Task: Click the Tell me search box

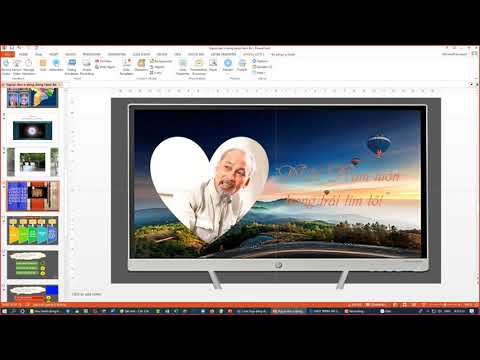Action: pyautogui.click(x=283, y=54)
